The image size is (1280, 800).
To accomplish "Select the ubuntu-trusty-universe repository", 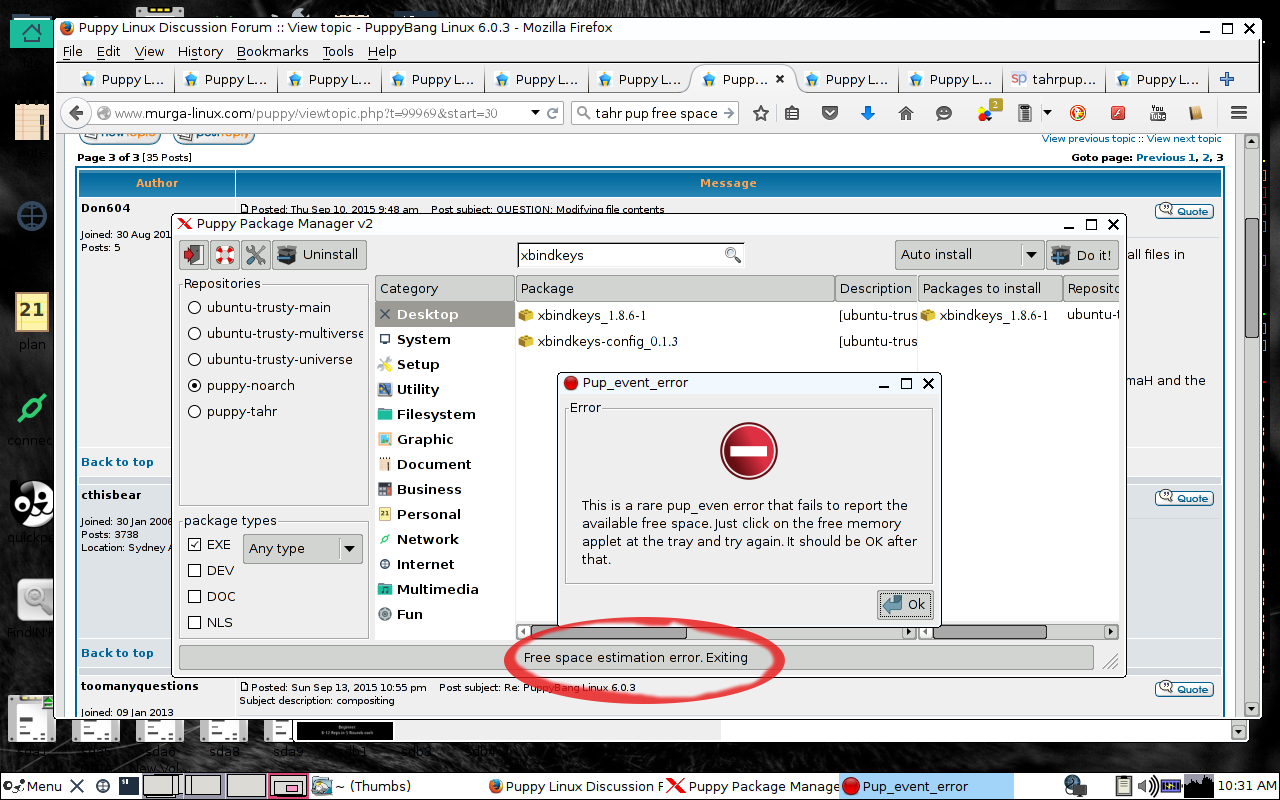I will pos(270,360).
